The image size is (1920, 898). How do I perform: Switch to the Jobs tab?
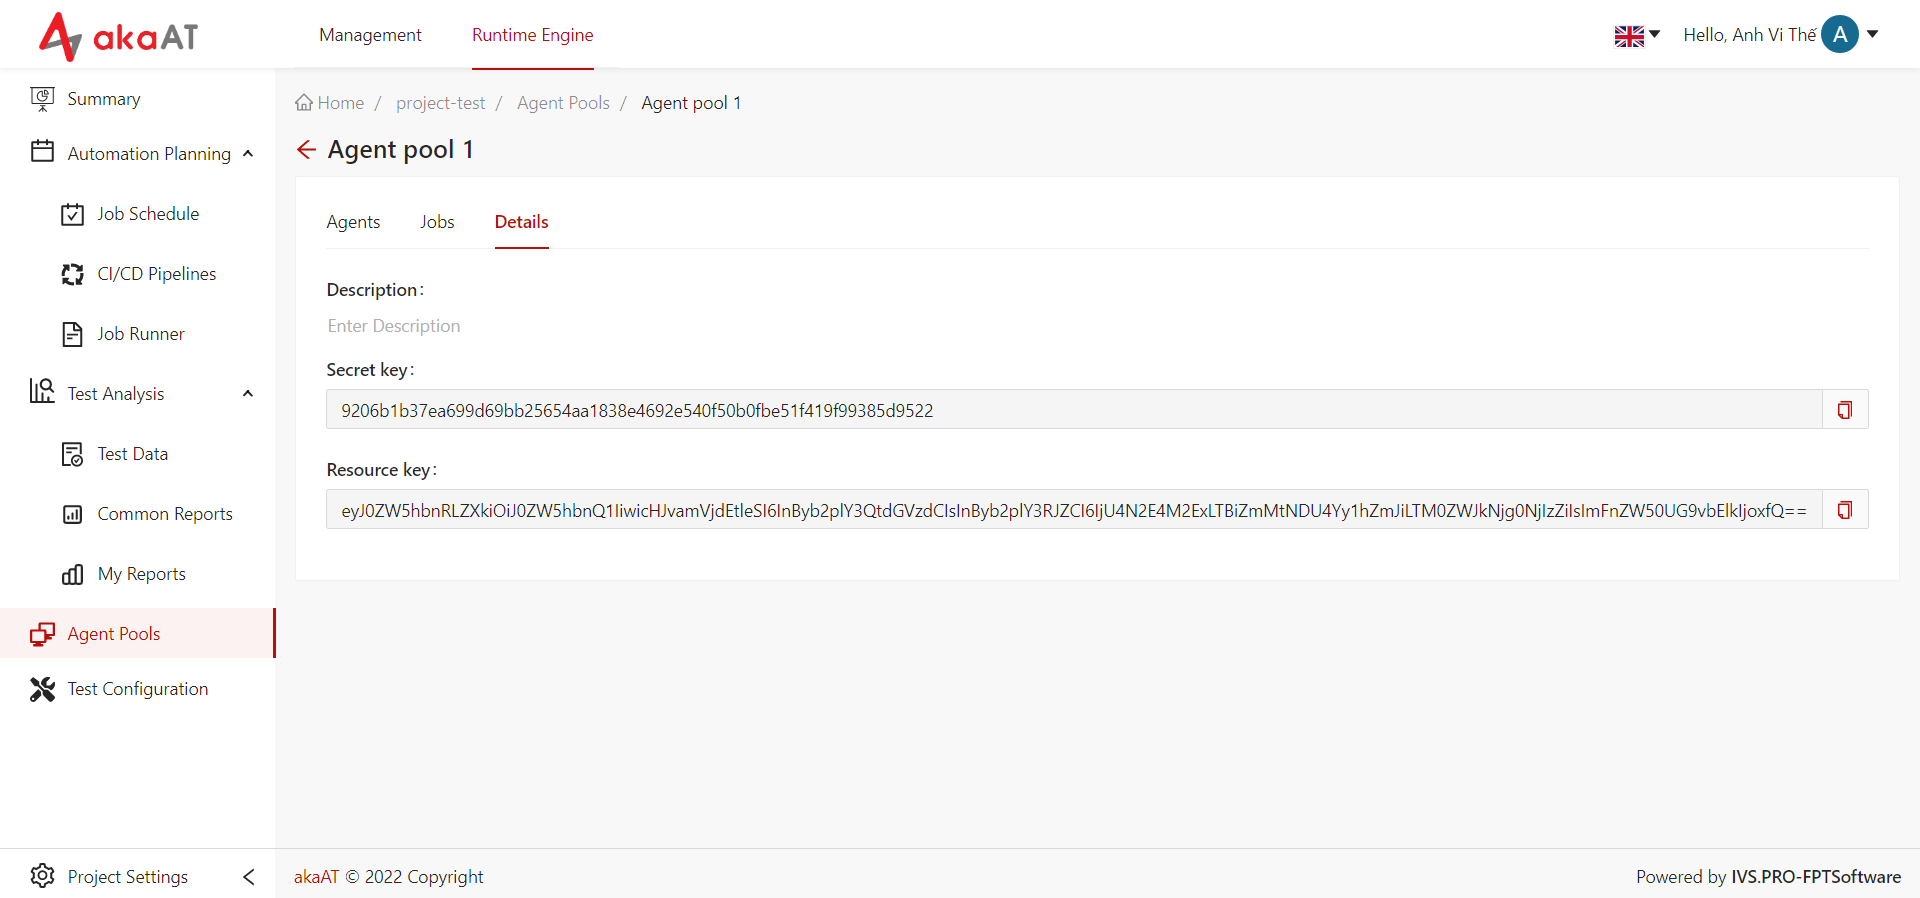[x=437, y=222]
